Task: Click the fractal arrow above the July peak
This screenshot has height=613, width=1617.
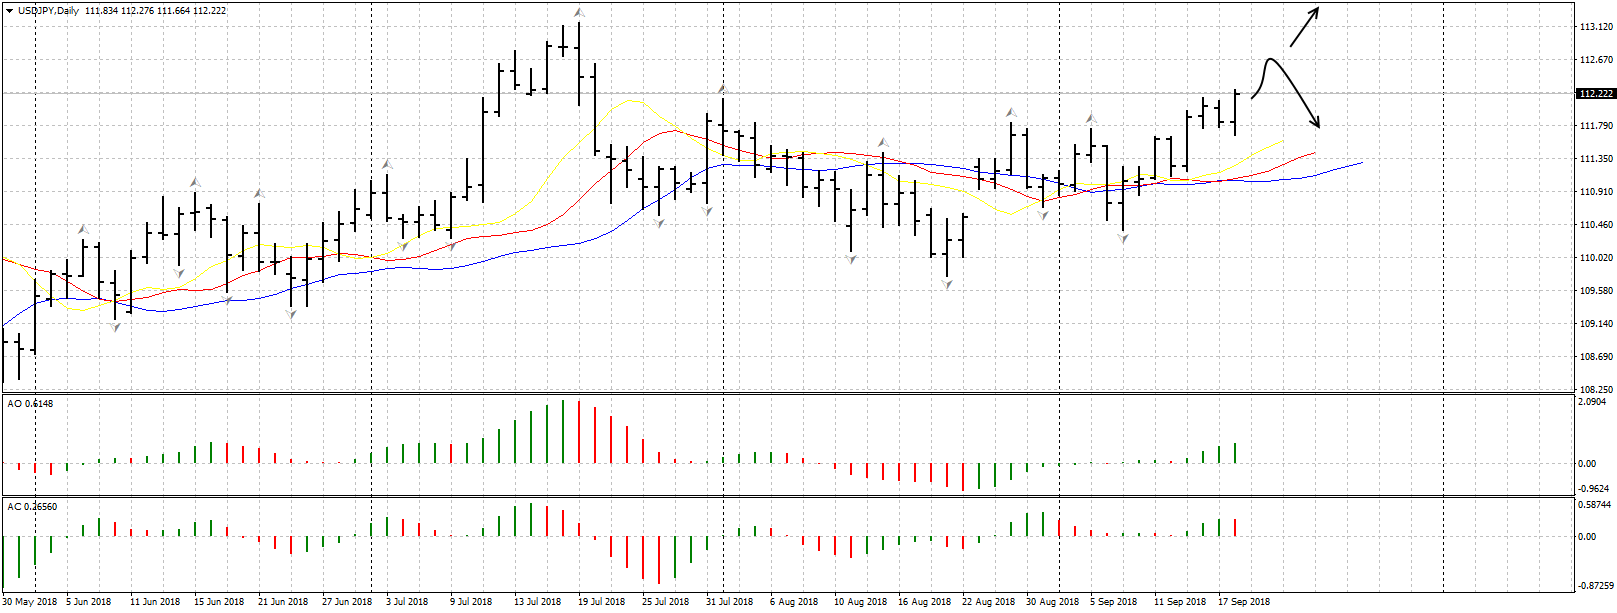Action: pyautogui.click(x=578, y=13)
